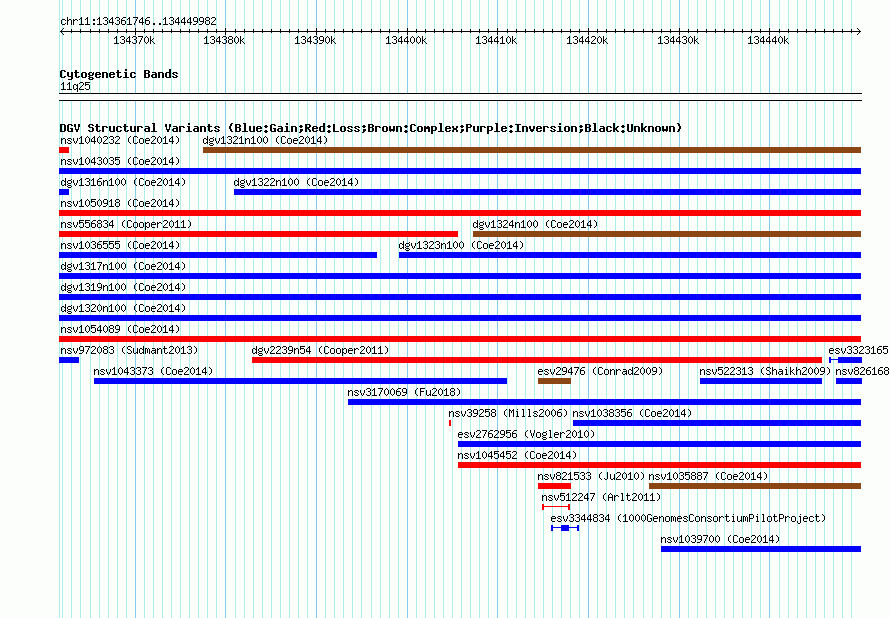This screenshot has height=618, width=890.
Task: Click the red dgv2239n54 loss bar
Action: [x=537, y=360]
